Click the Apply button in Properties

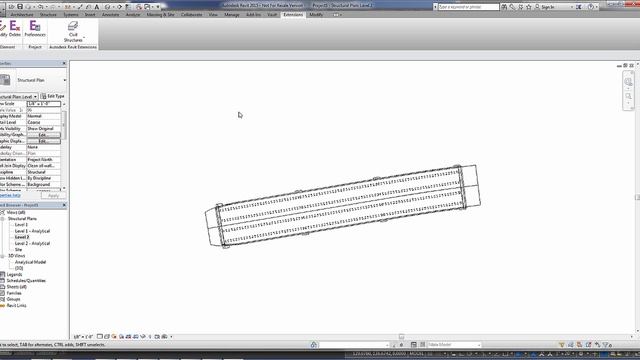click(53, 196)
